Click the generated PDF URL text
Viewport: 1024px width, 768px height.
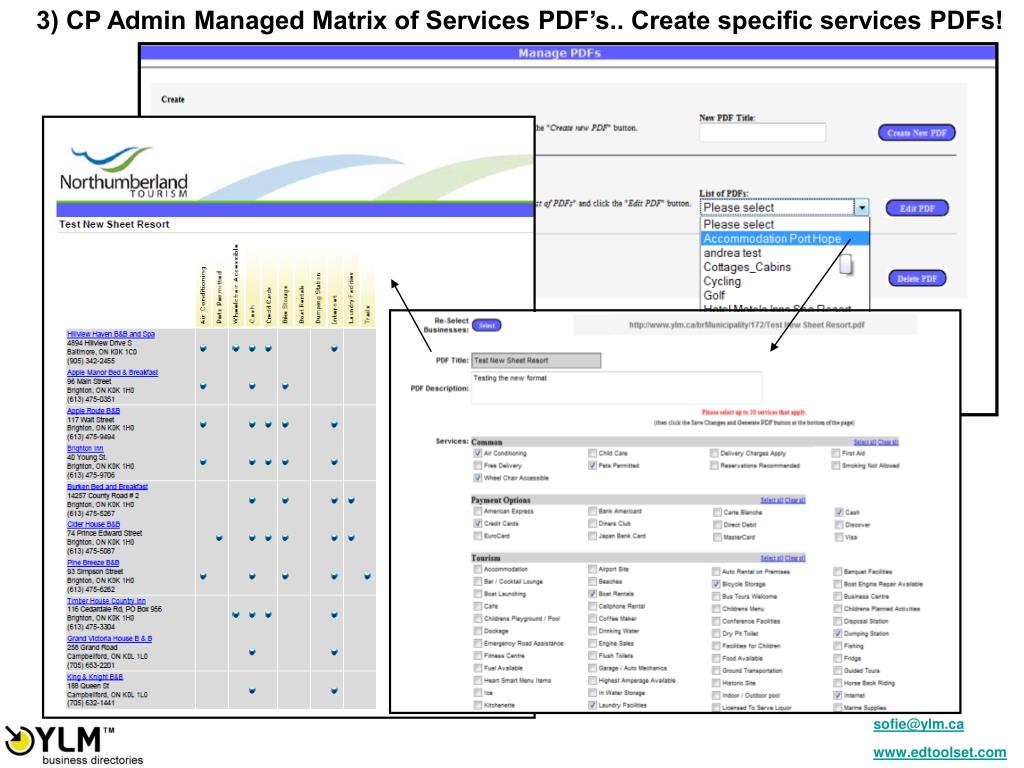point(746,325)
